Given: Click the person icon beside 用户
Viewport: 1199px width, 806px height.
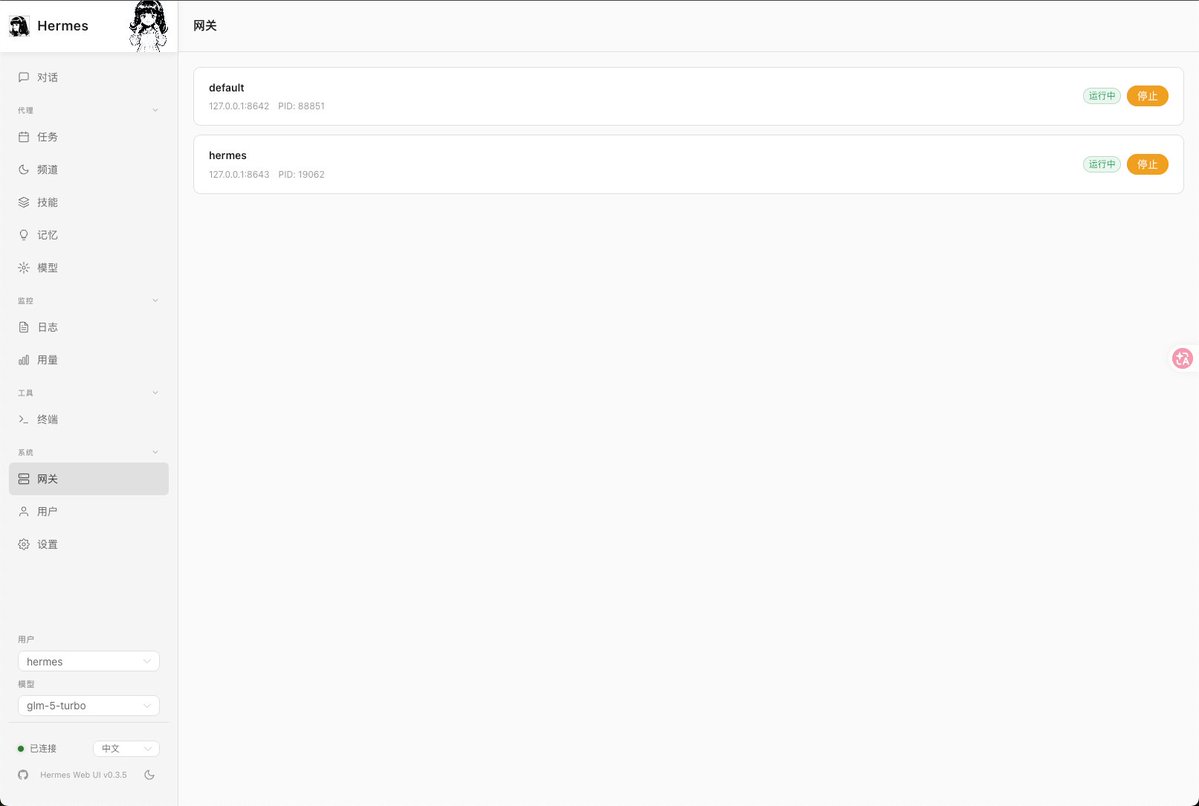Looking at the screenshot, I should click(x=24, y=512).
